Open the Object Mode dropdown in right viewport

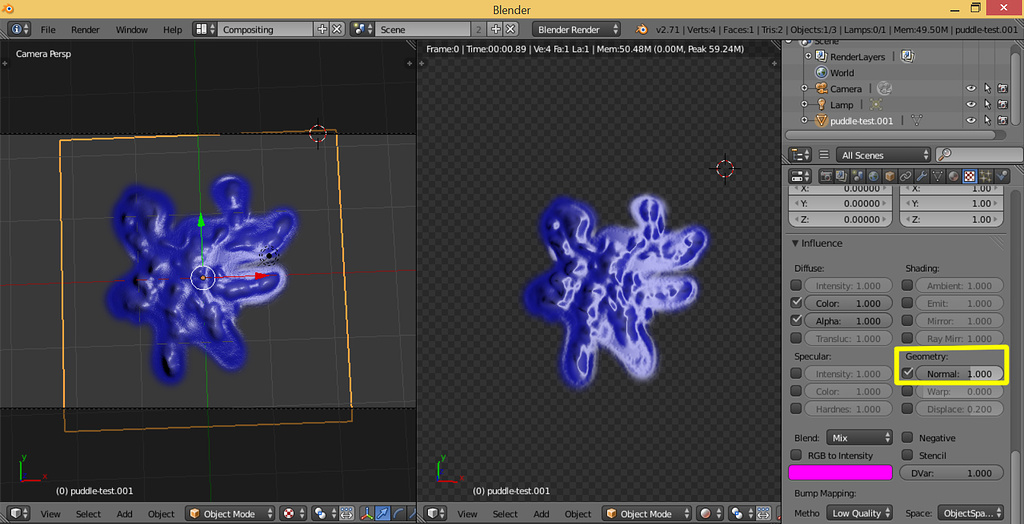tap(647, 514)
